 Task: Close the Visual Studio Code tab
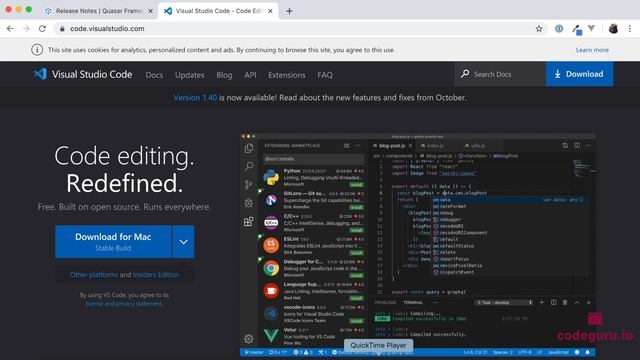[x=270, y=11]
